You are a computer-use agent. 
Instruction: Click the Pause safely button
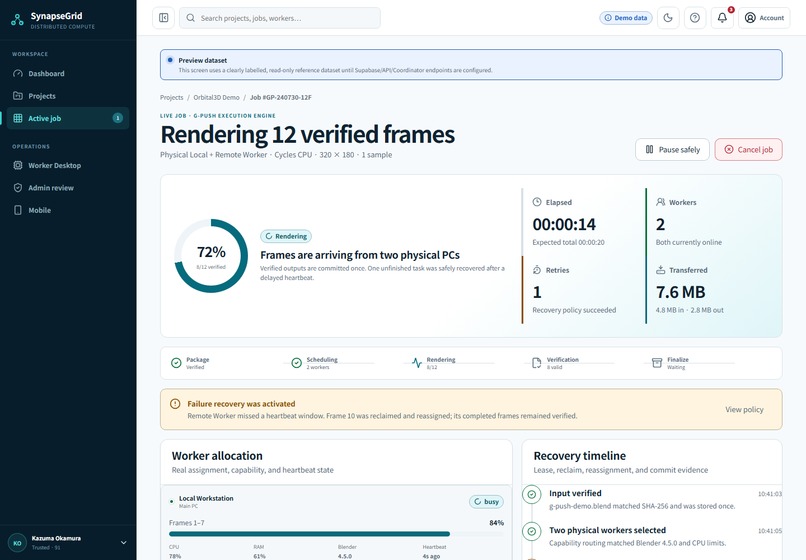(x=672, y=150)
